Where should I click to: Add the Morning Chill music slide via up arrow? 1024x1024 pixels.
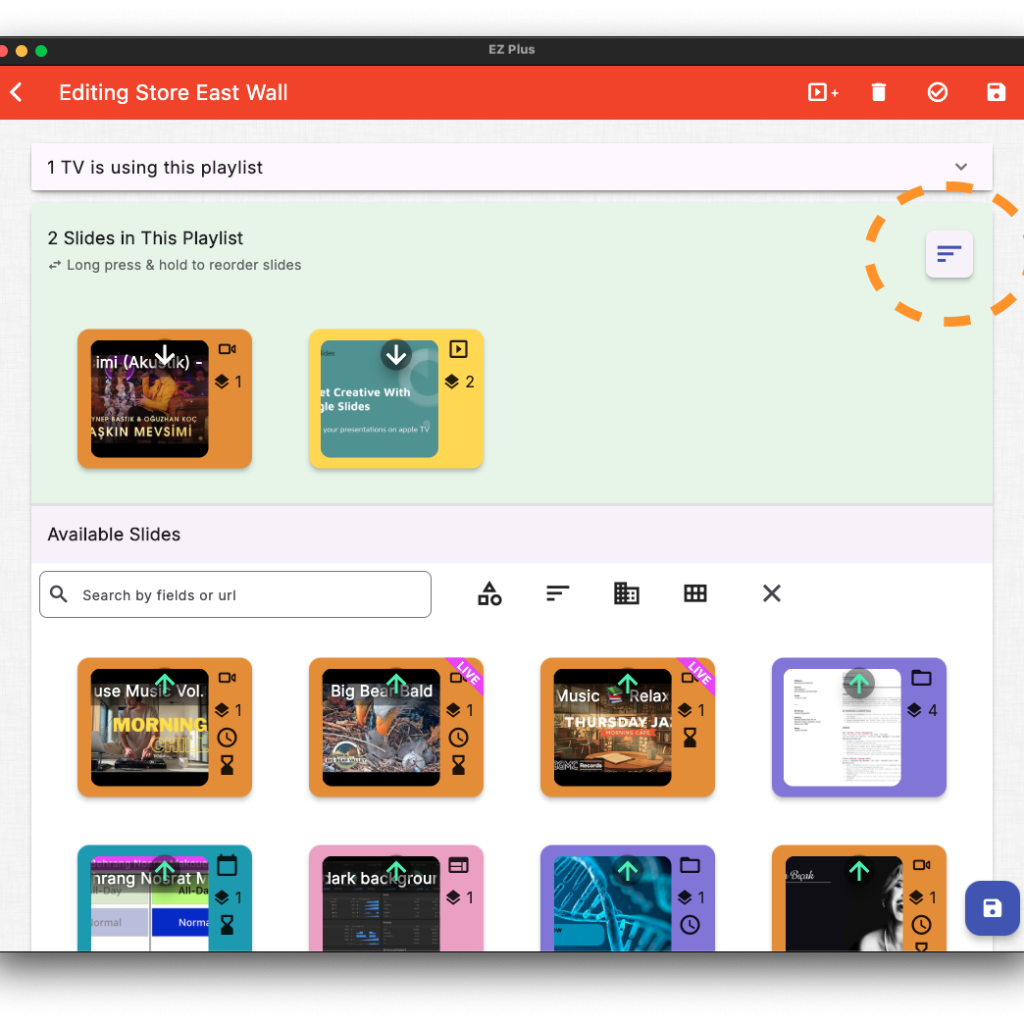(165, 684)
